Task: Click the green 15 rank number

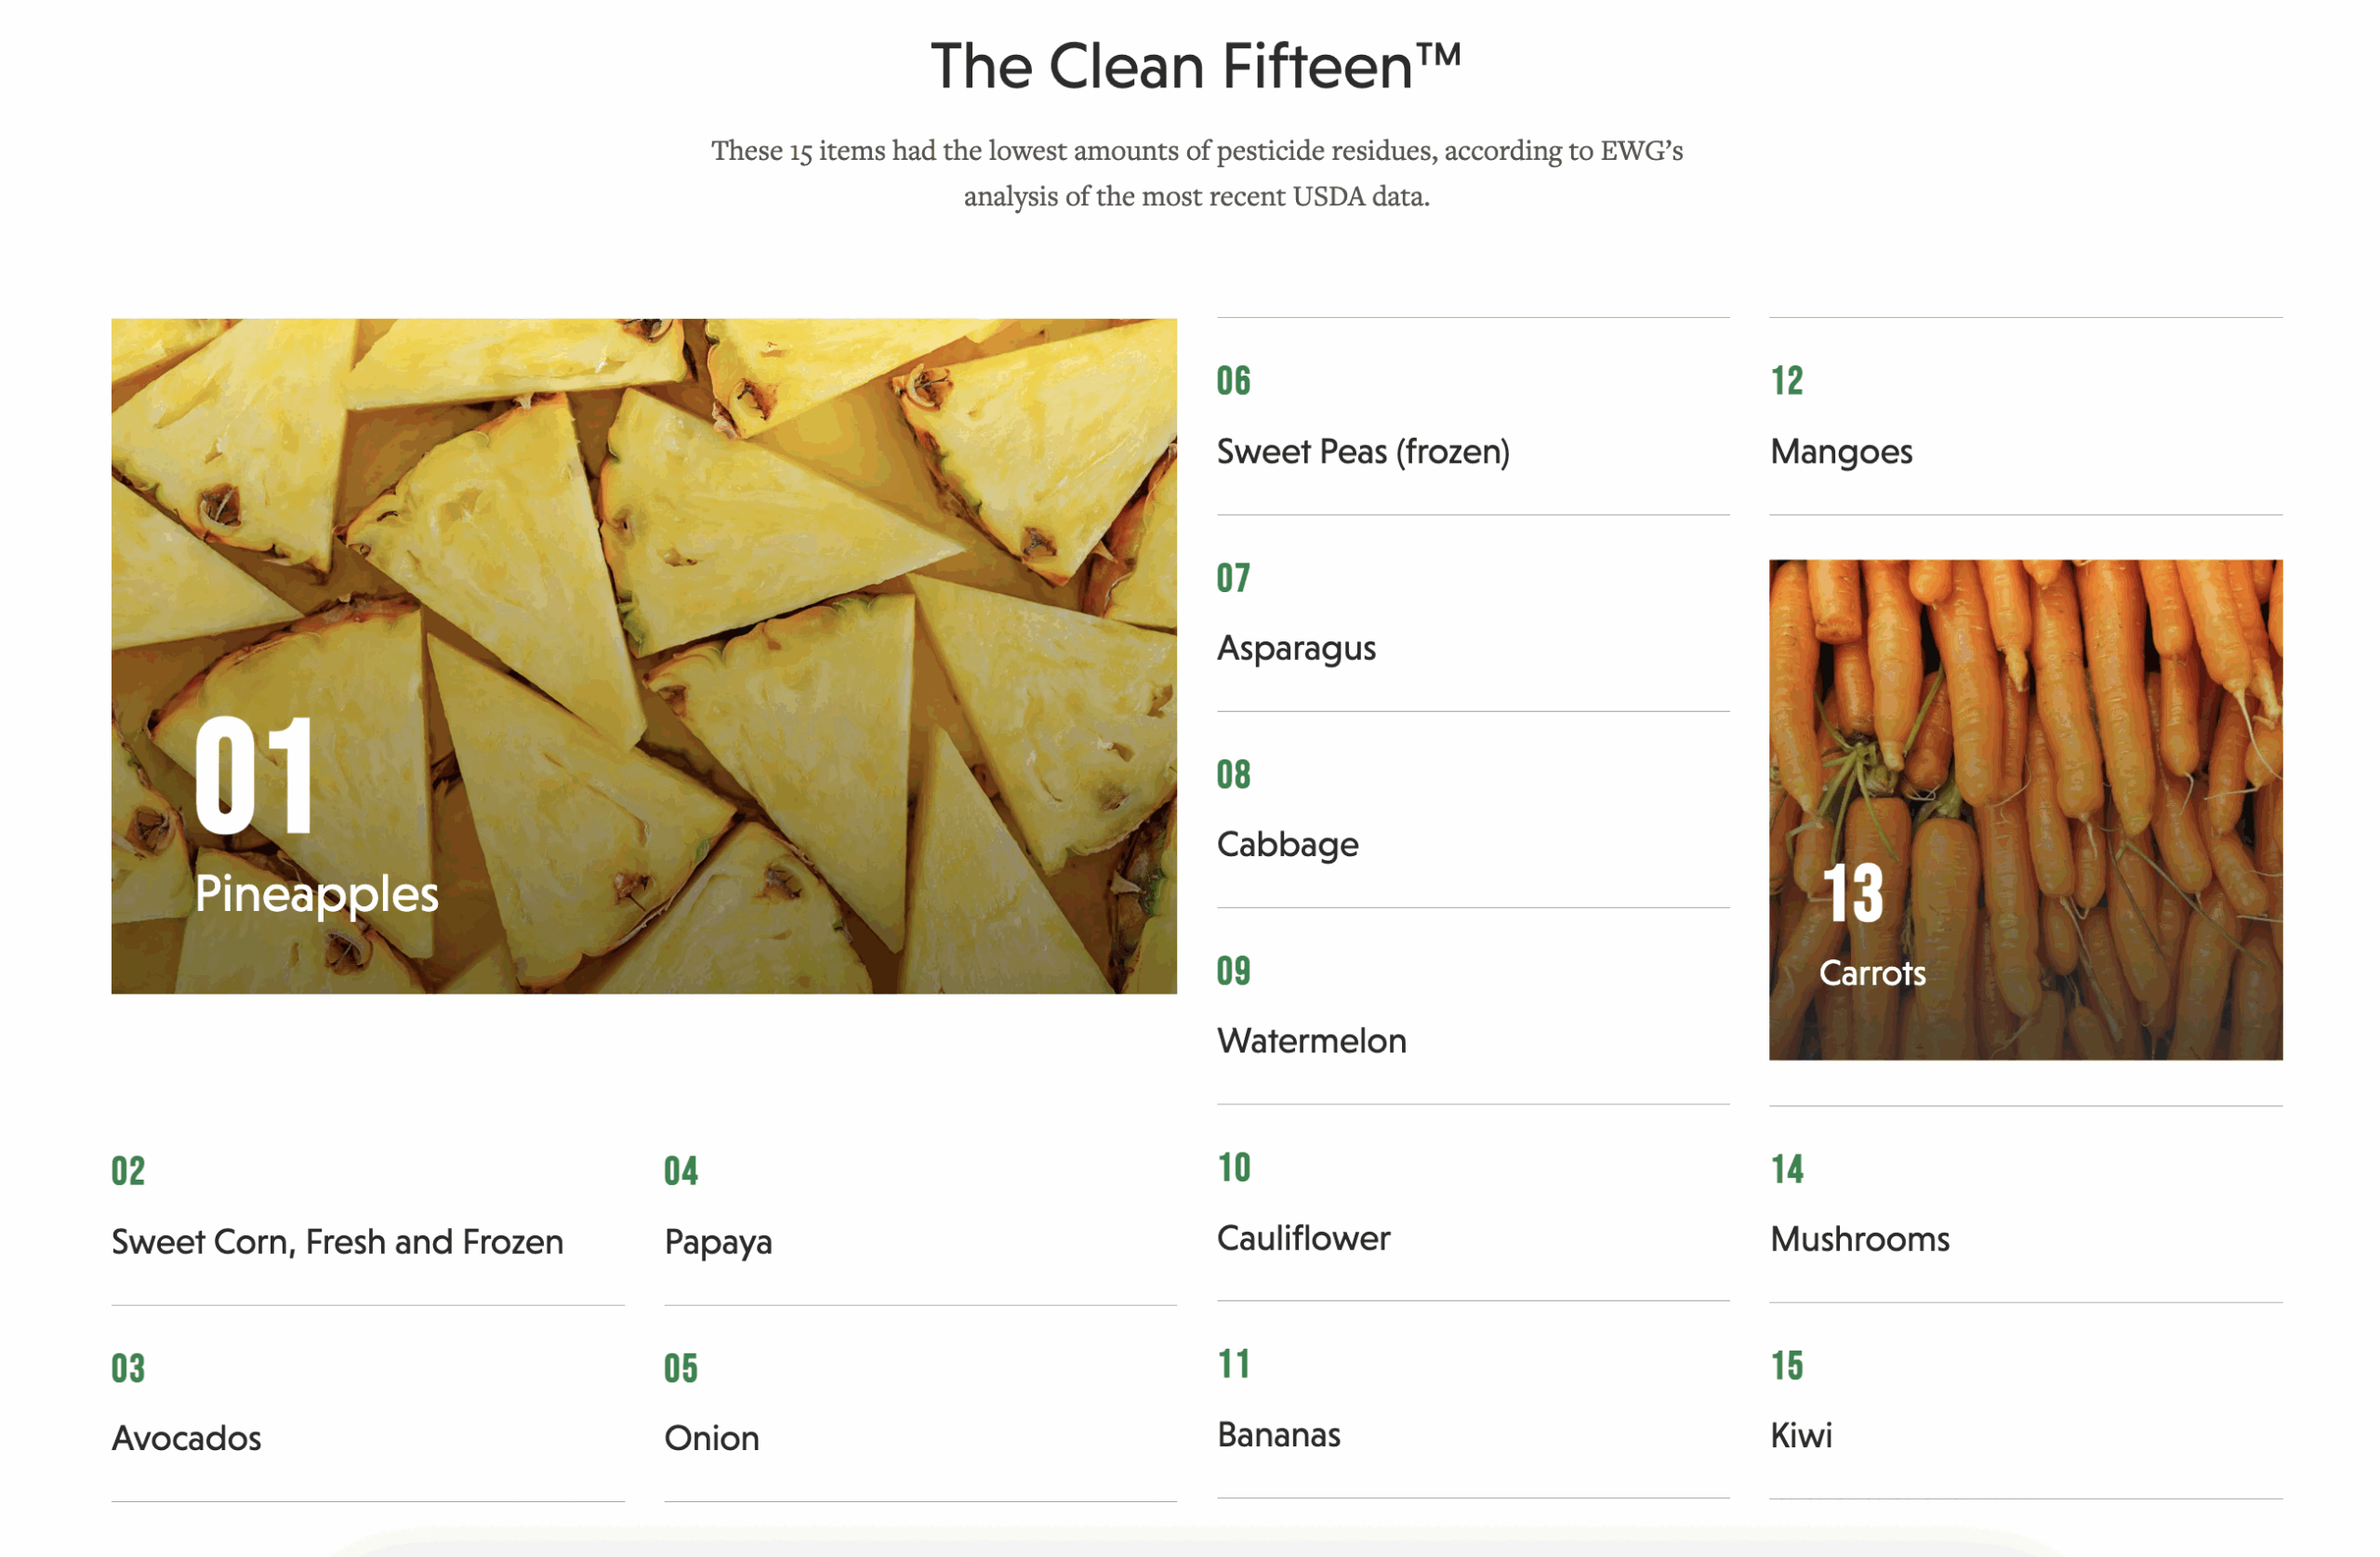Action: (1786, 1366)
